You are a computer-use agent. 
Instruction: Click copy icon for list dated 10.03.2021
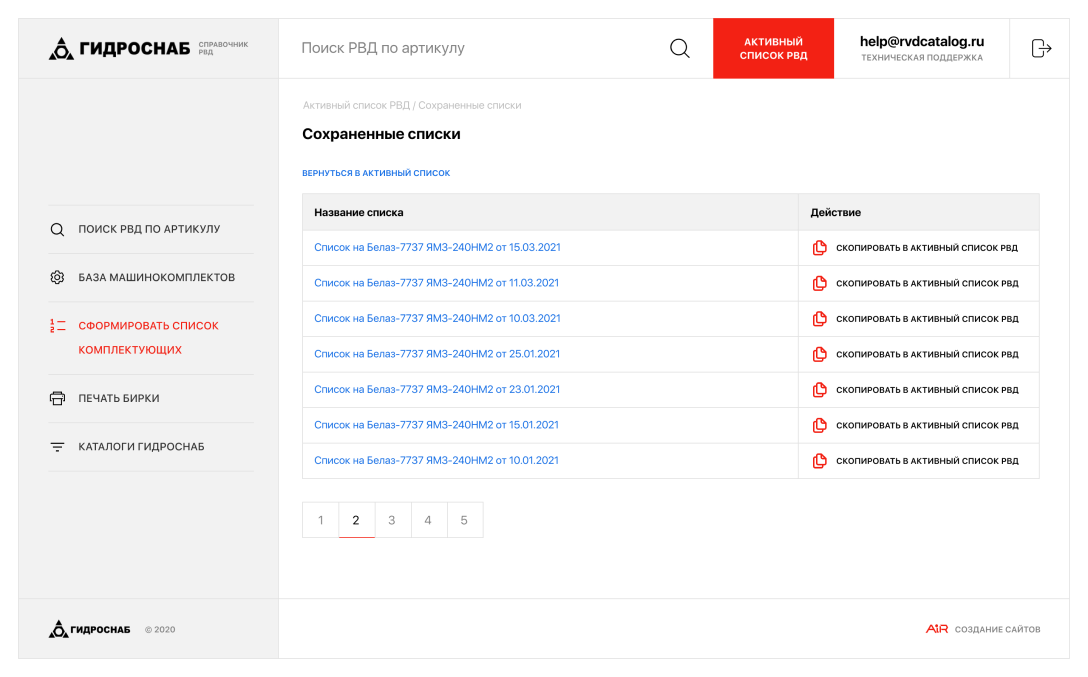click(819, 319)
